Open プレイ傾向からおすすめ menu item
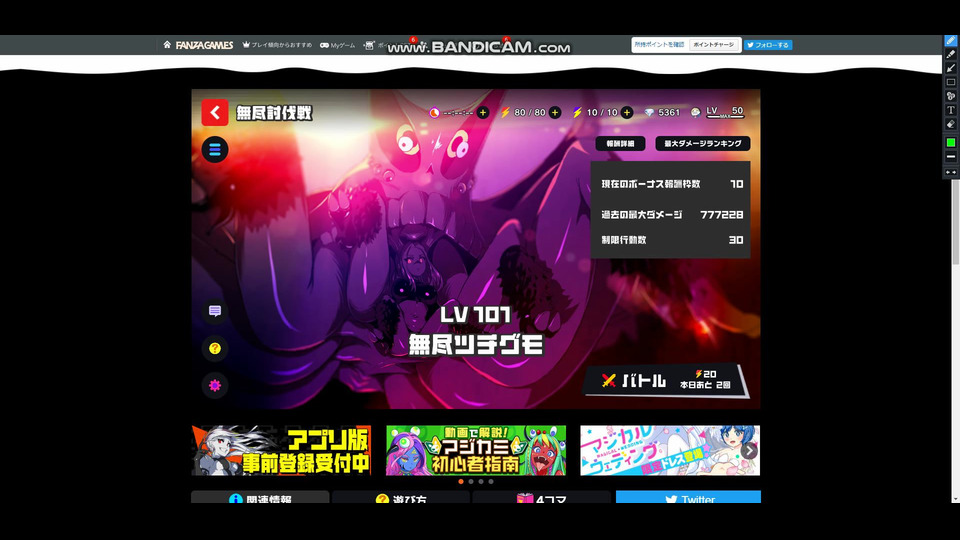960x540 pixels. (x=277, y=45)
